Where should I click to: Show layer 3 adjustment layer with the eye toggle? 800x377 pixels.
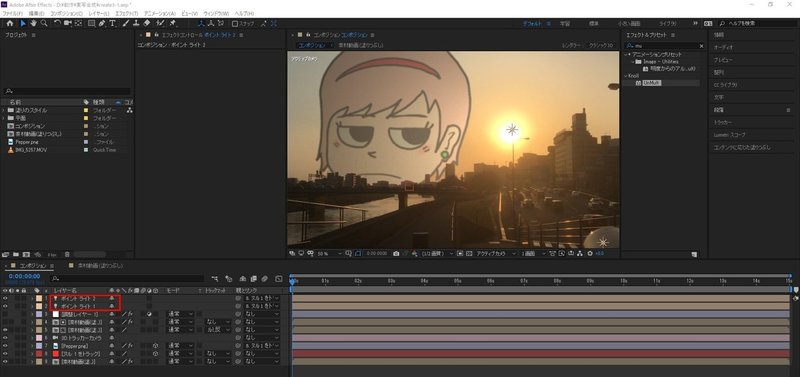point(5,314)
